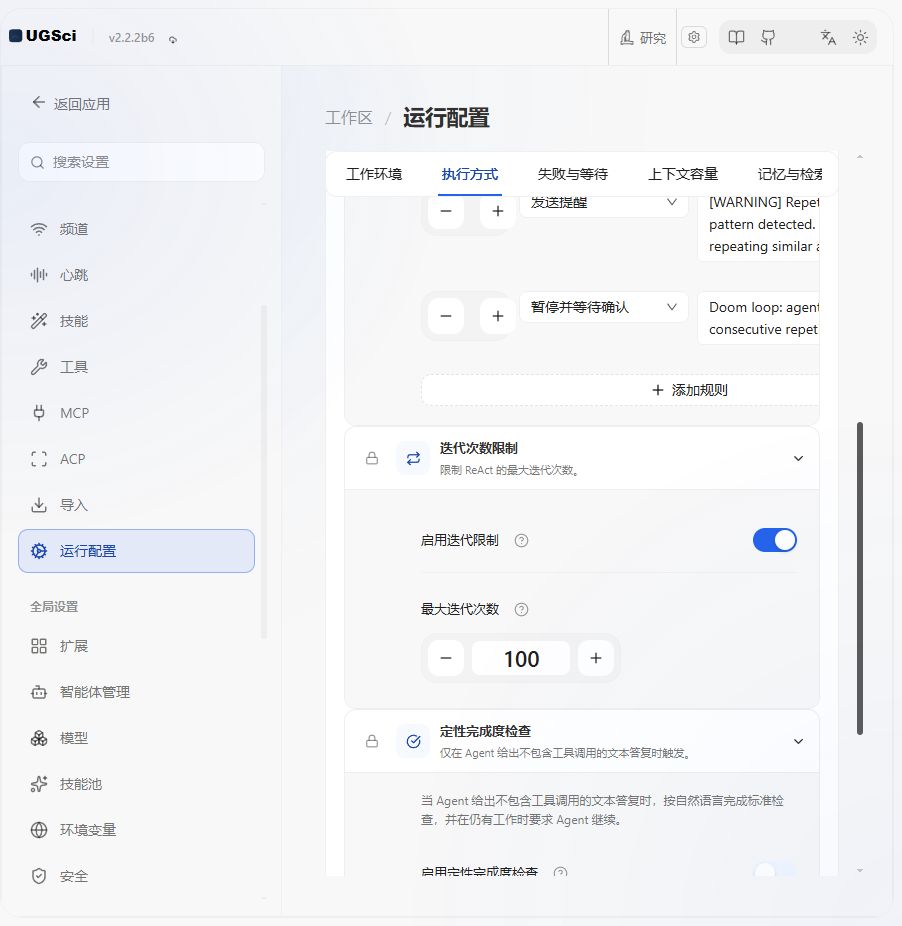Open the documentation book icon
Image resolution: width=902 pixels, height=926 pixels.
[736, 38]
